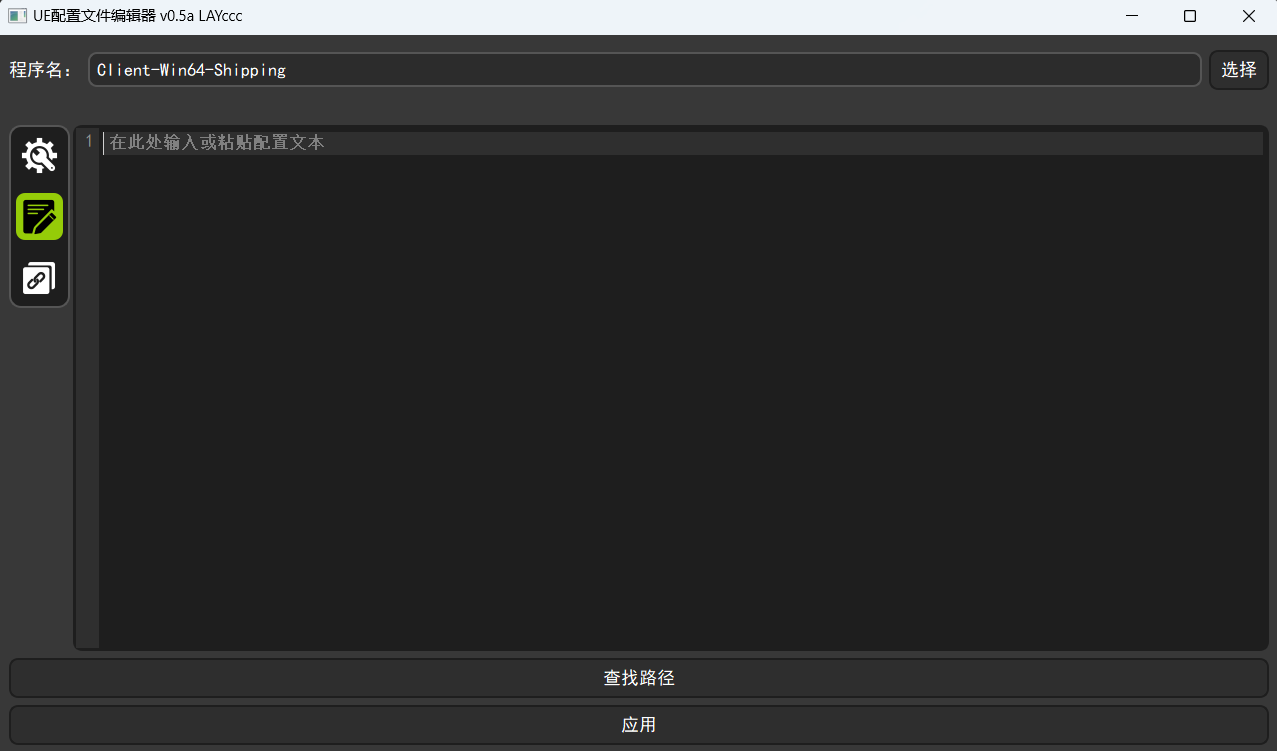
Task: Click the chain-link icon at sidebar bottom
Action: (39, 277)
